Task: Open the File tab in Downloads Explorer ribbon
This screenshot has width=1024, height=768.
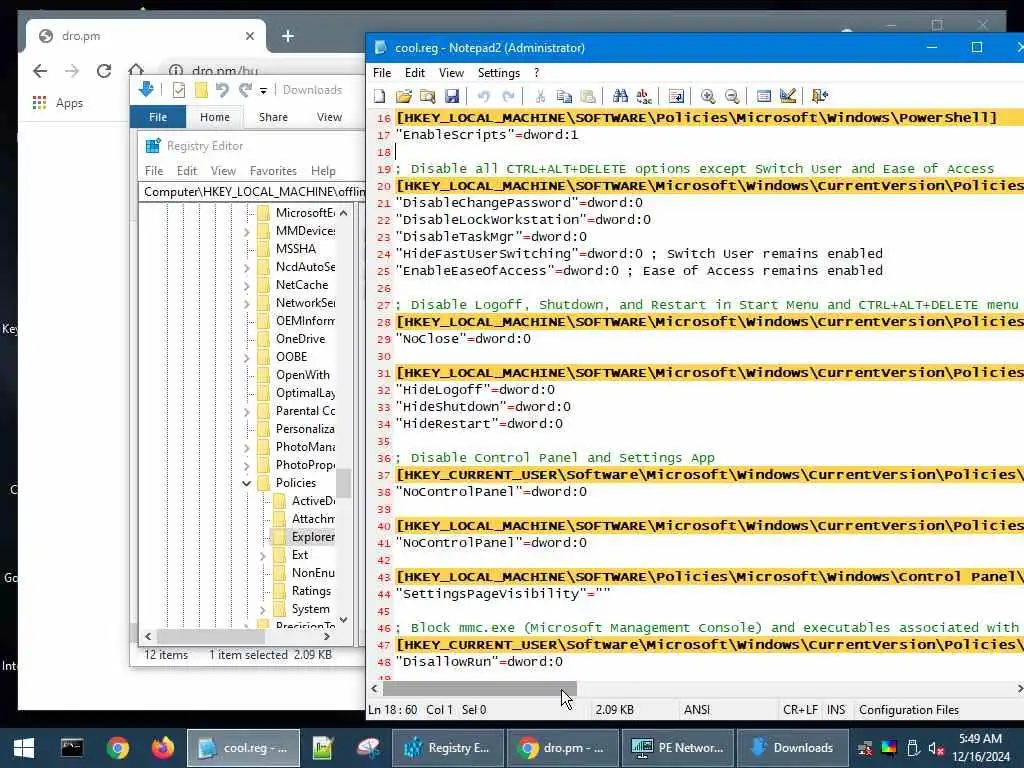Action: [x=158, y=117]
